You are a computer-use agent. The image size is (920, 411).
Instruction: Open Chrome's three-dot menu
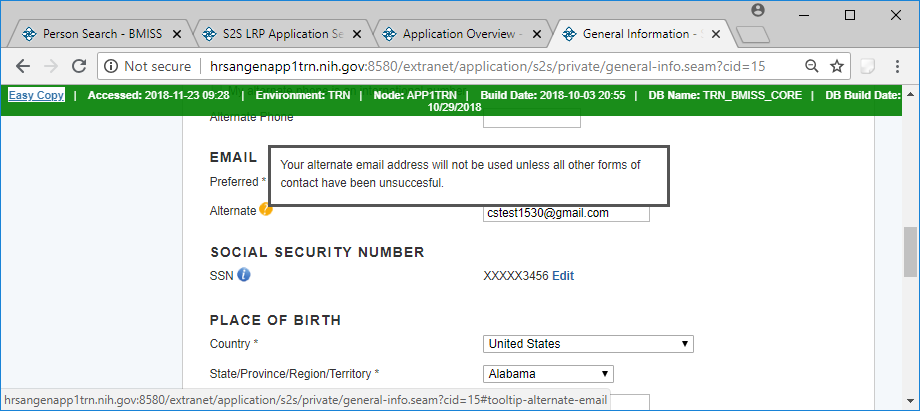tap(898, 66)
